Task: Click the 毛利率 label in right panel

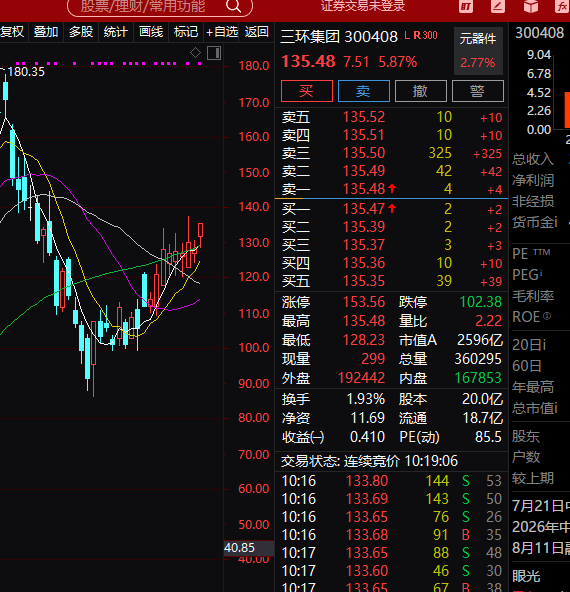Action: click(x=533, y=296)
